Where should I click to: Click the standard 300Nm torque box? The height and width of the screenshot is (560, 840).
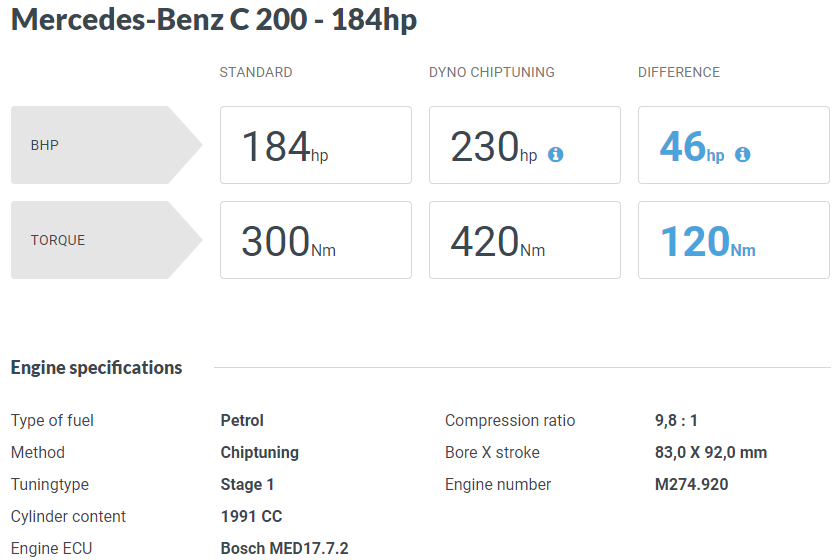tap(316, 240)
